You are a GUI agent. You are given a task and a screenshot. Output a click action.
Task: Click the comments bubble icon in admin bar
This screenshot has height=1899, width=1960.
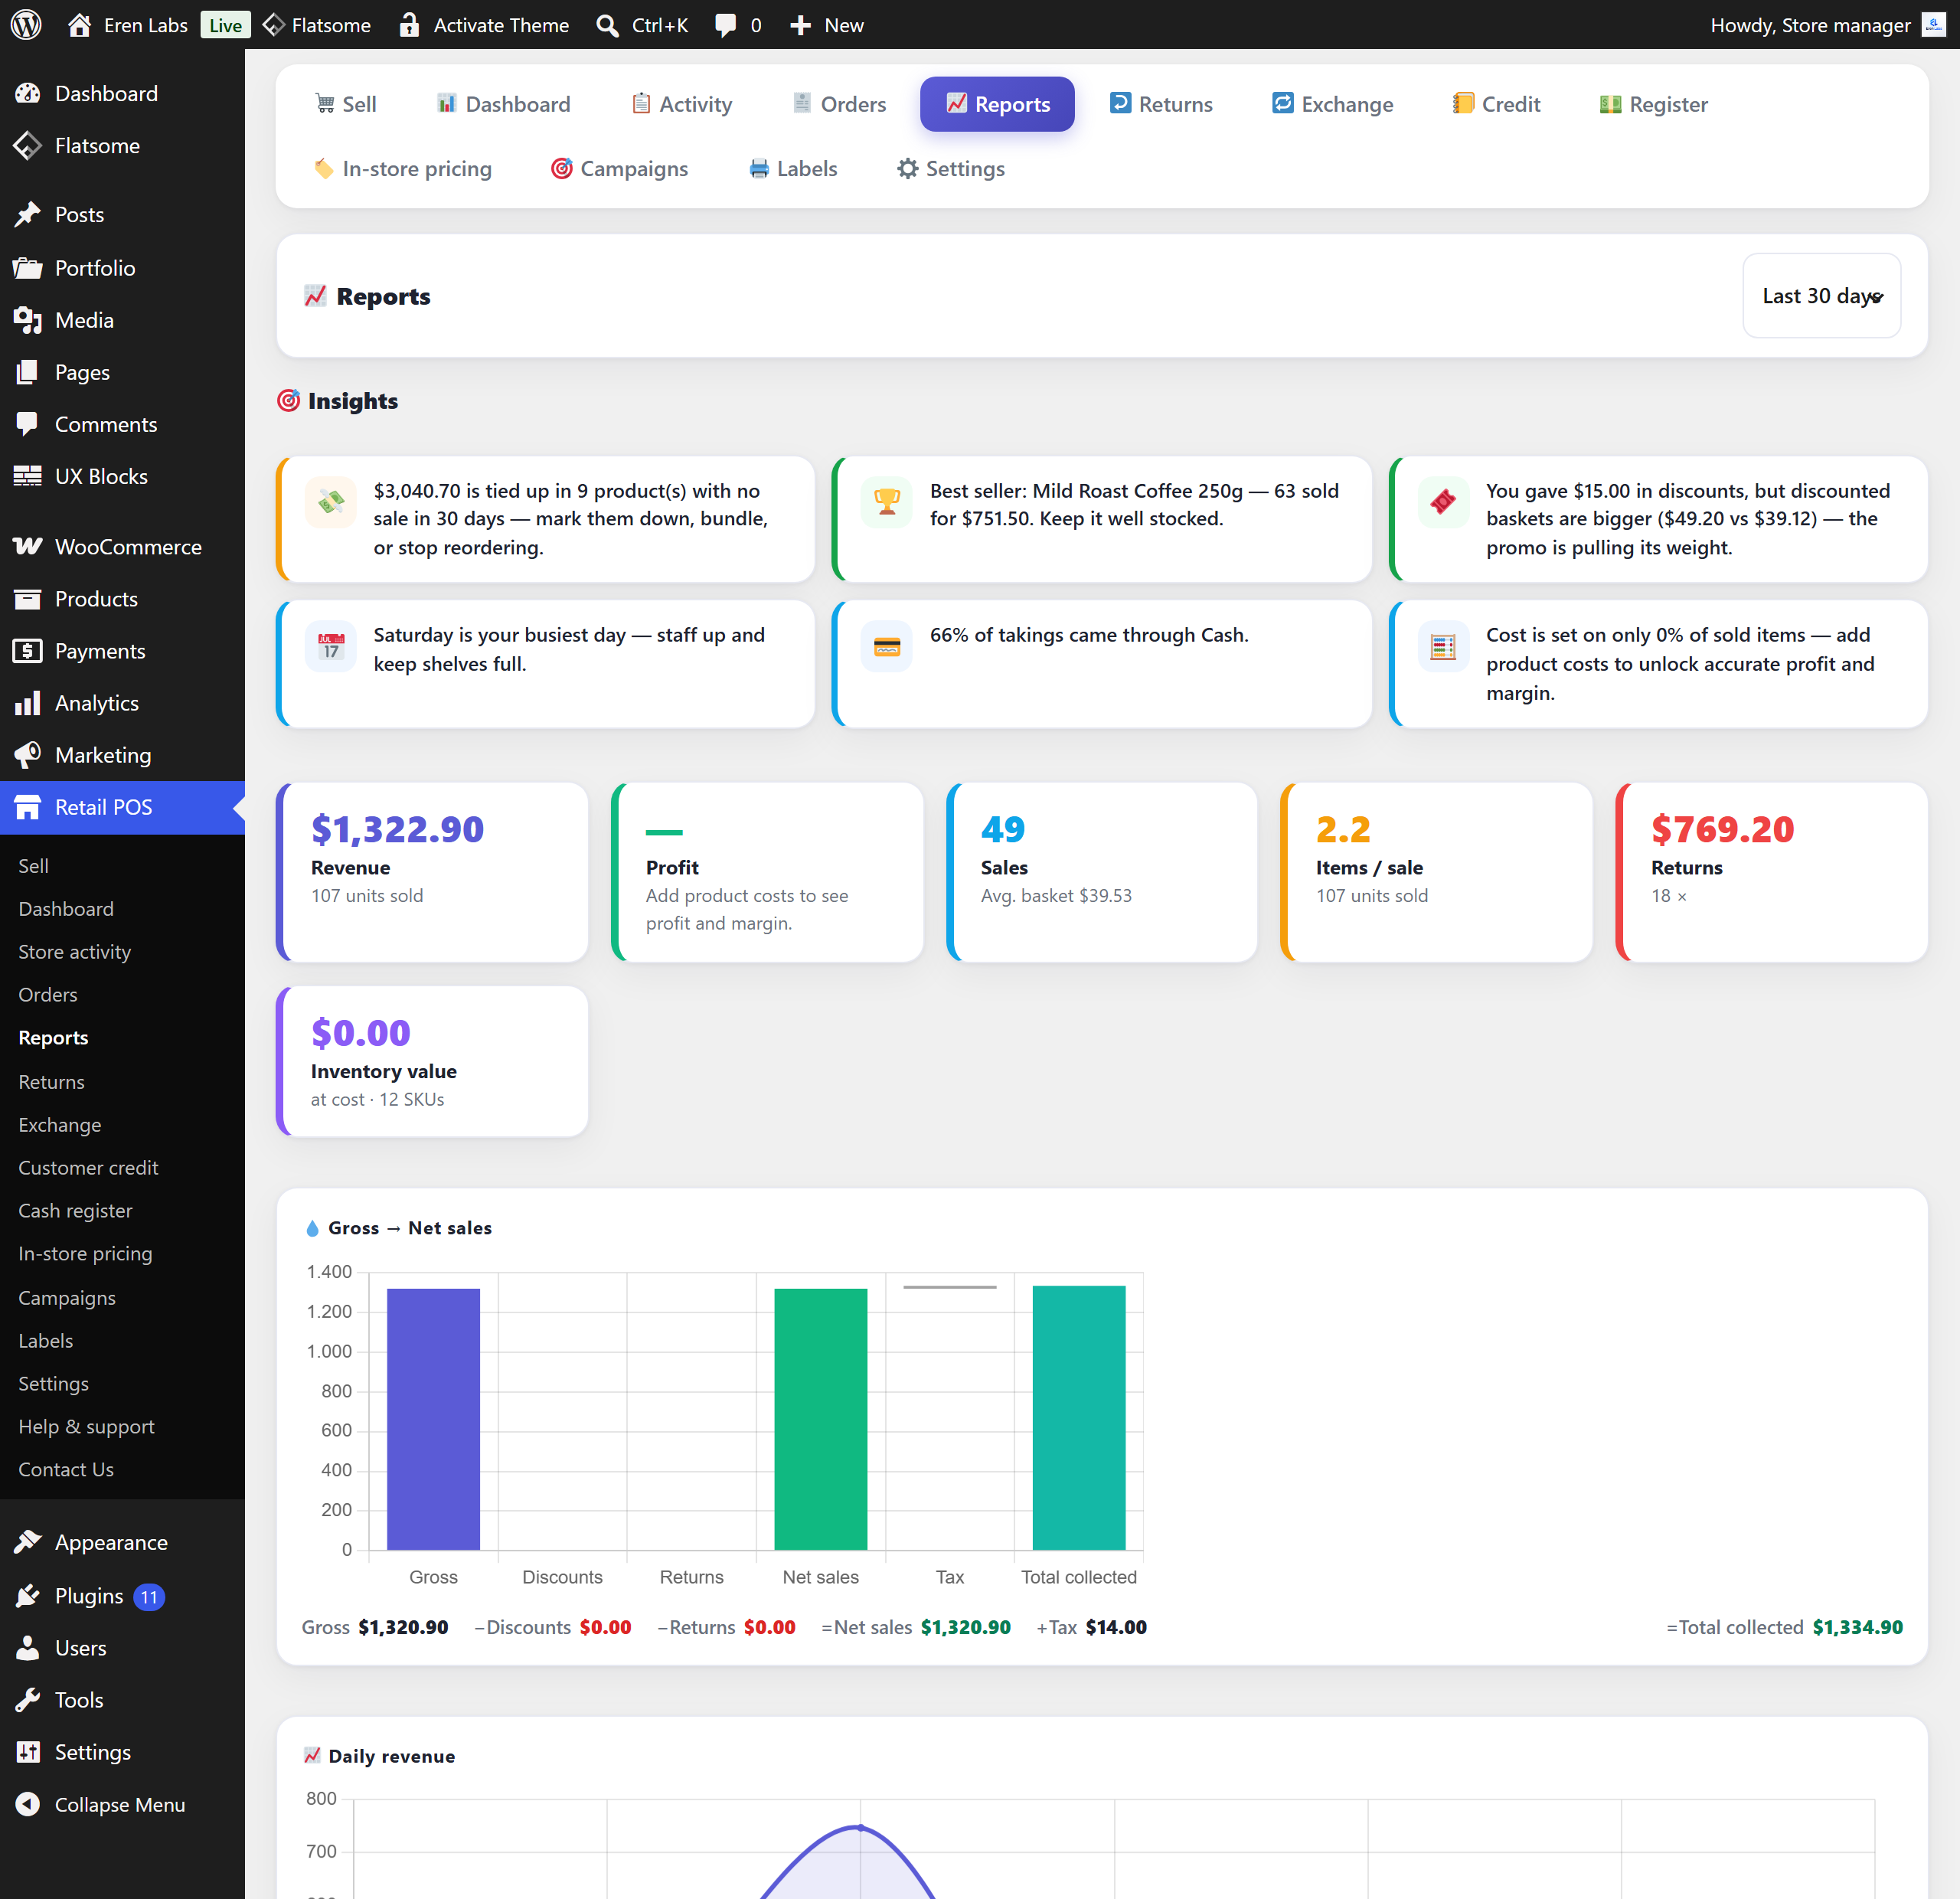tap(726, 25)
